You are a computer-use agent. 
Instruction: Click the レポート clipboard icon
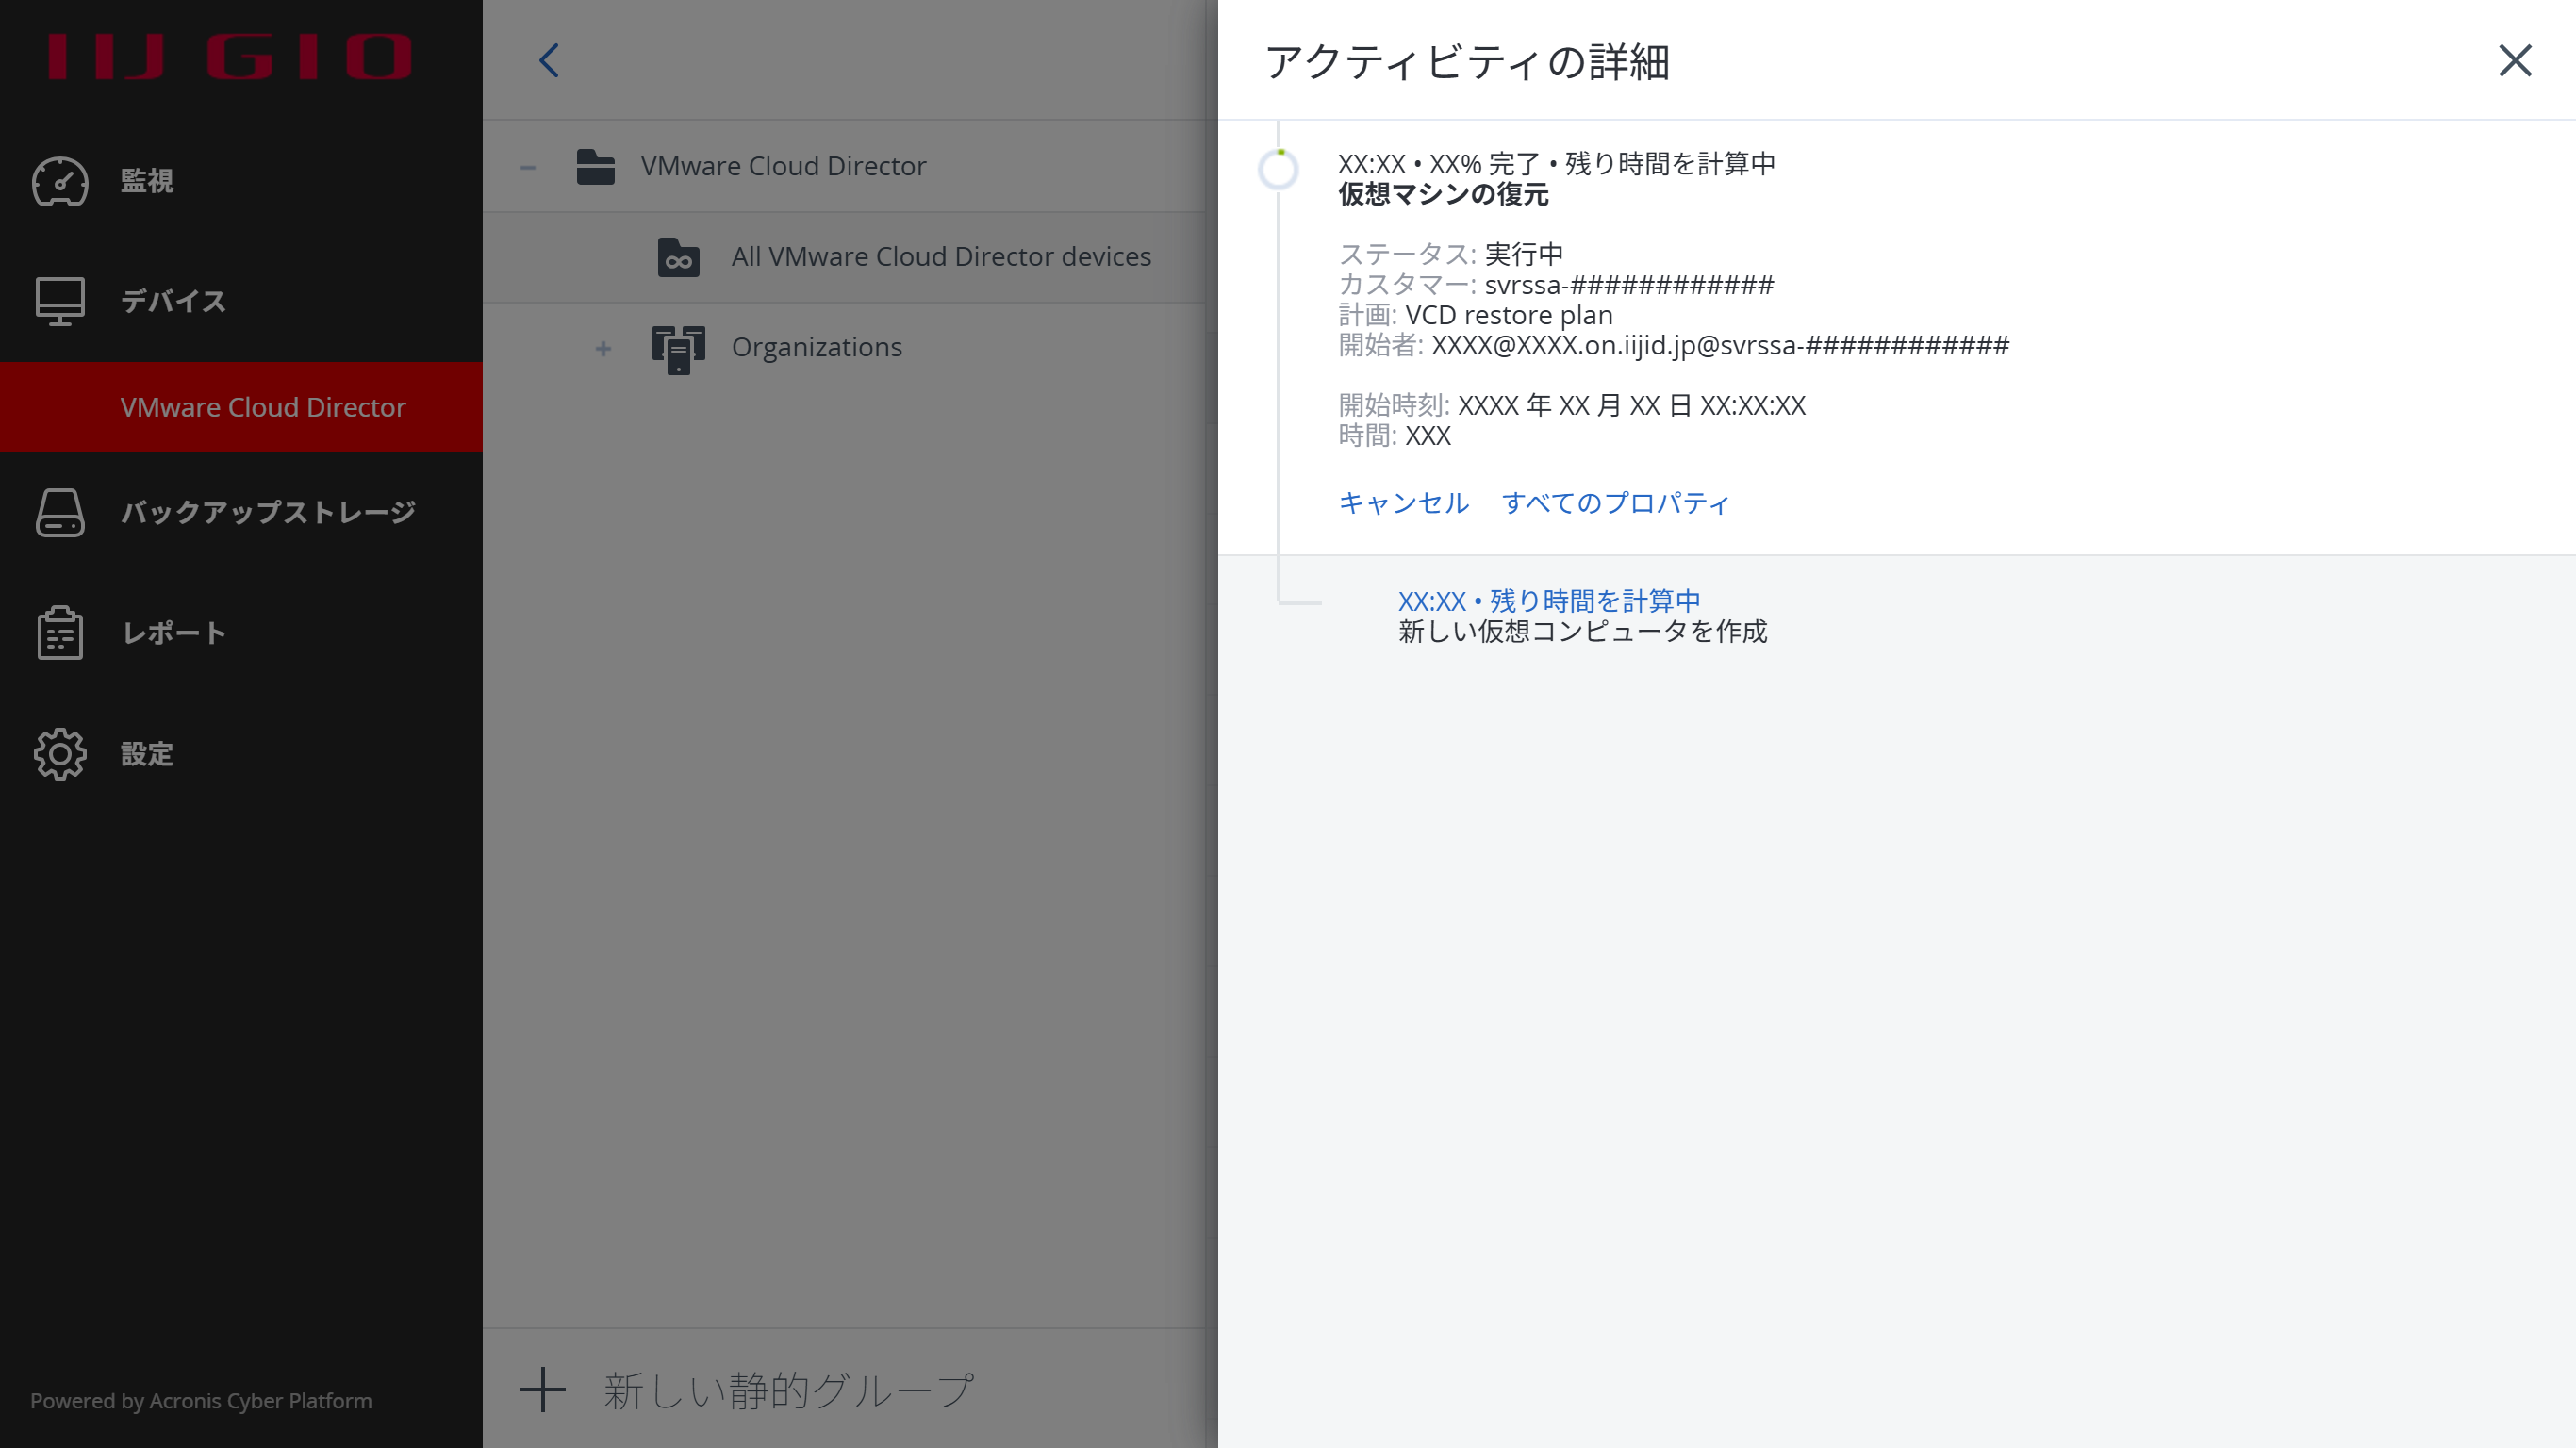[x=60, y=633]
